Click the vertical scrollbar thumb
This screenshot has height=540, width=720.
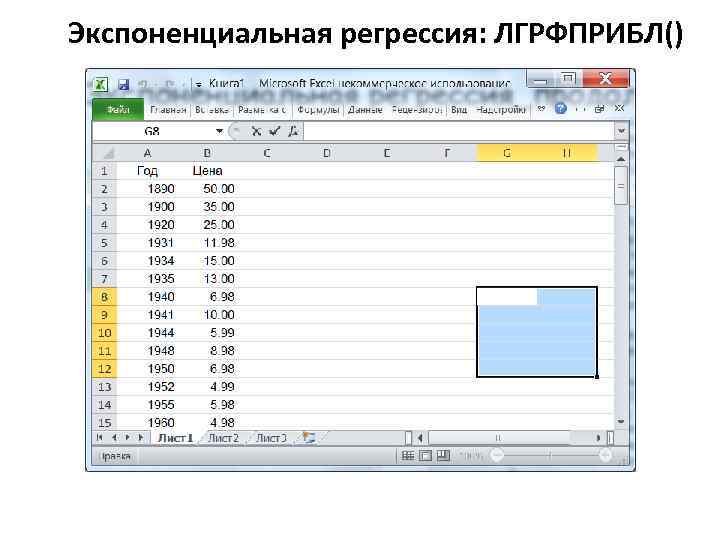click(621, 186)
